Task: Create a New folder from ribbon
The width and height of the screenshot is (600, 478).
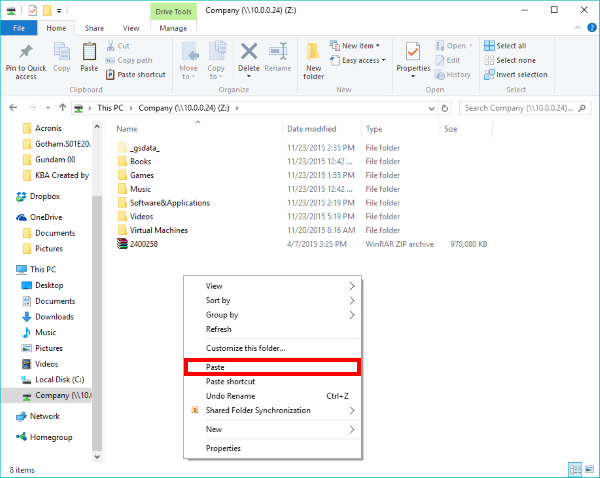Action: (x=313, y=61)
